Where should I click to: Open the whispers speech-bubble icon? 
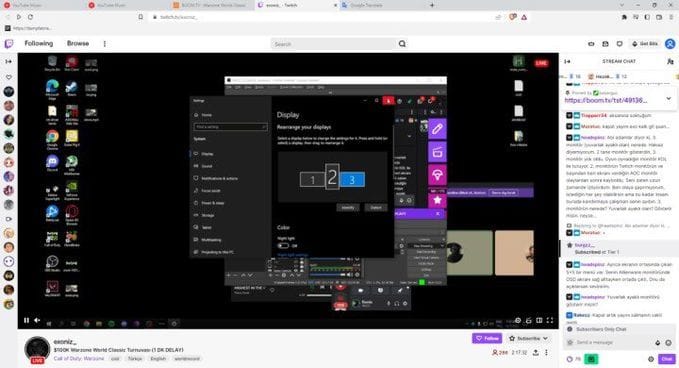pyautogui.click(x=620, y=44)
